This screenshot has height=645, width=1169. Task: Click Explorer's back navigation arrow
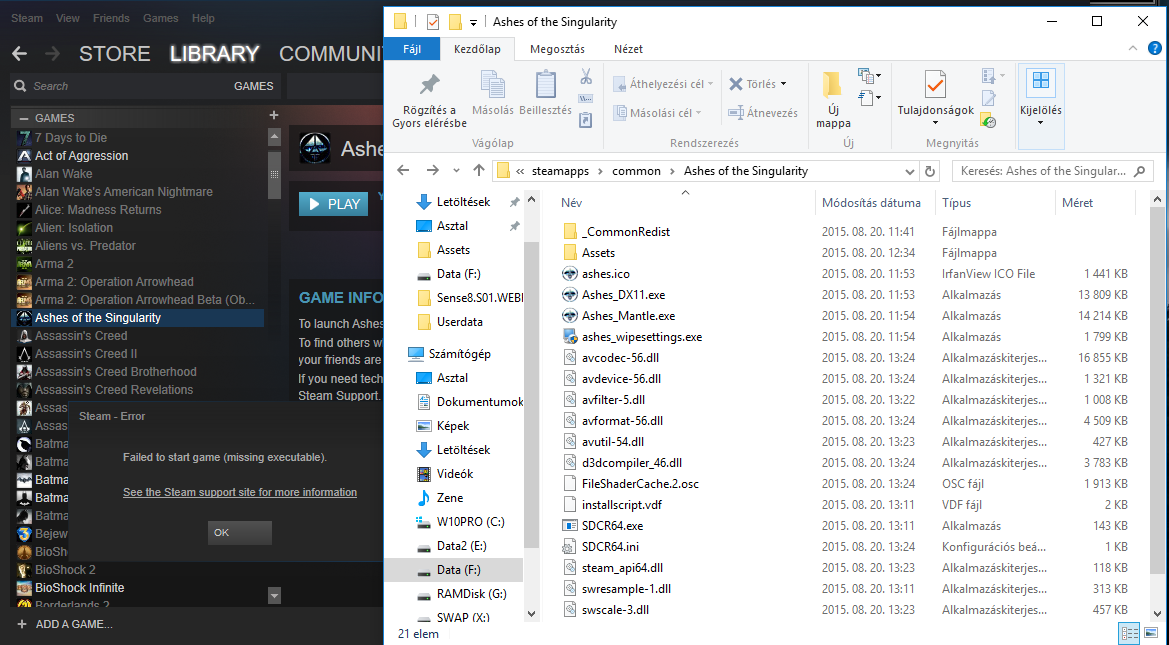403,171
